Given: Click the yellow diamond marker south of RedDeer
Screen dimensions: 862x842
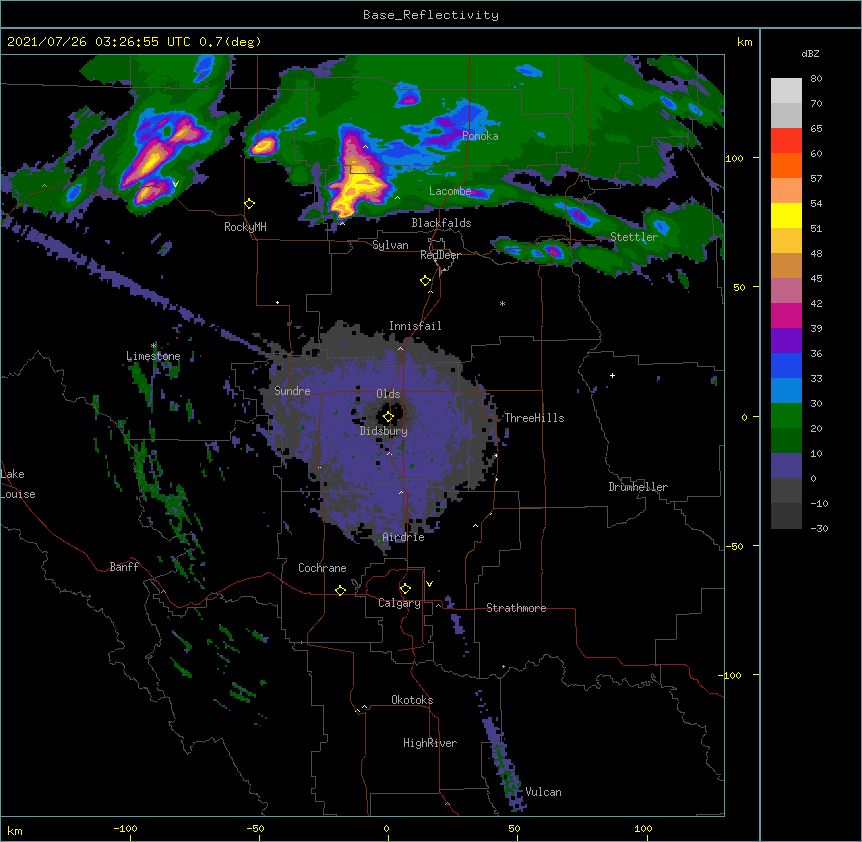Looking at the screenshot, I should click(425, 281).
